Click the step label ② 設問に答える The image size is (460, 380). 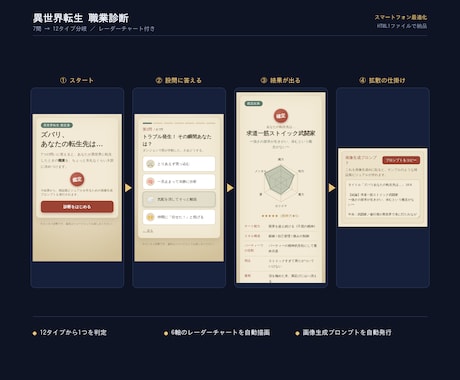pyautogui.click(x=179, y=80)
